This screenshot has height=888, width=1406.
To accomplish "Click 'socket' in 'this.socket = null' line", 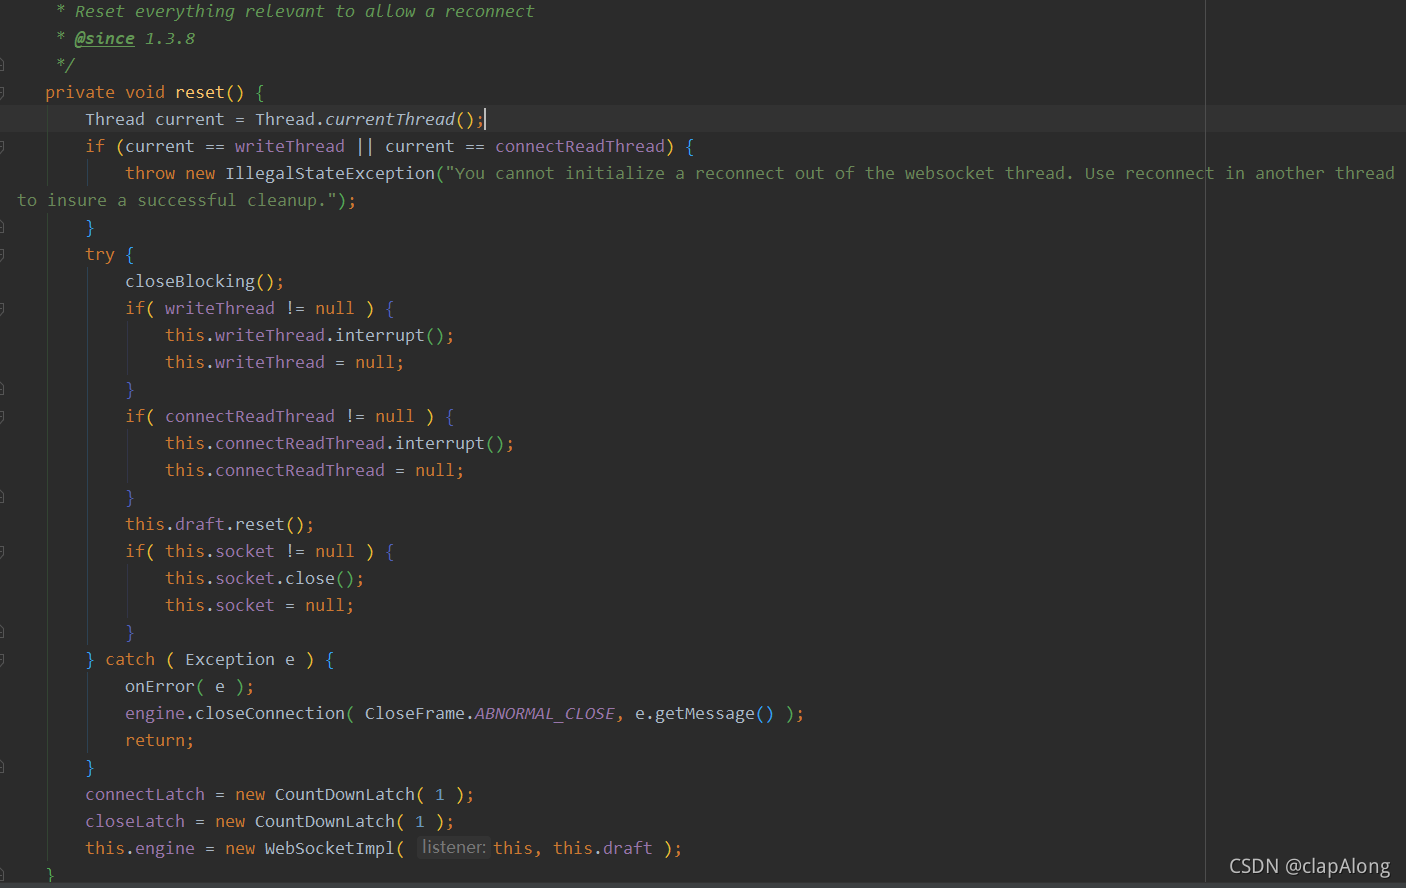I will (245, 605).
